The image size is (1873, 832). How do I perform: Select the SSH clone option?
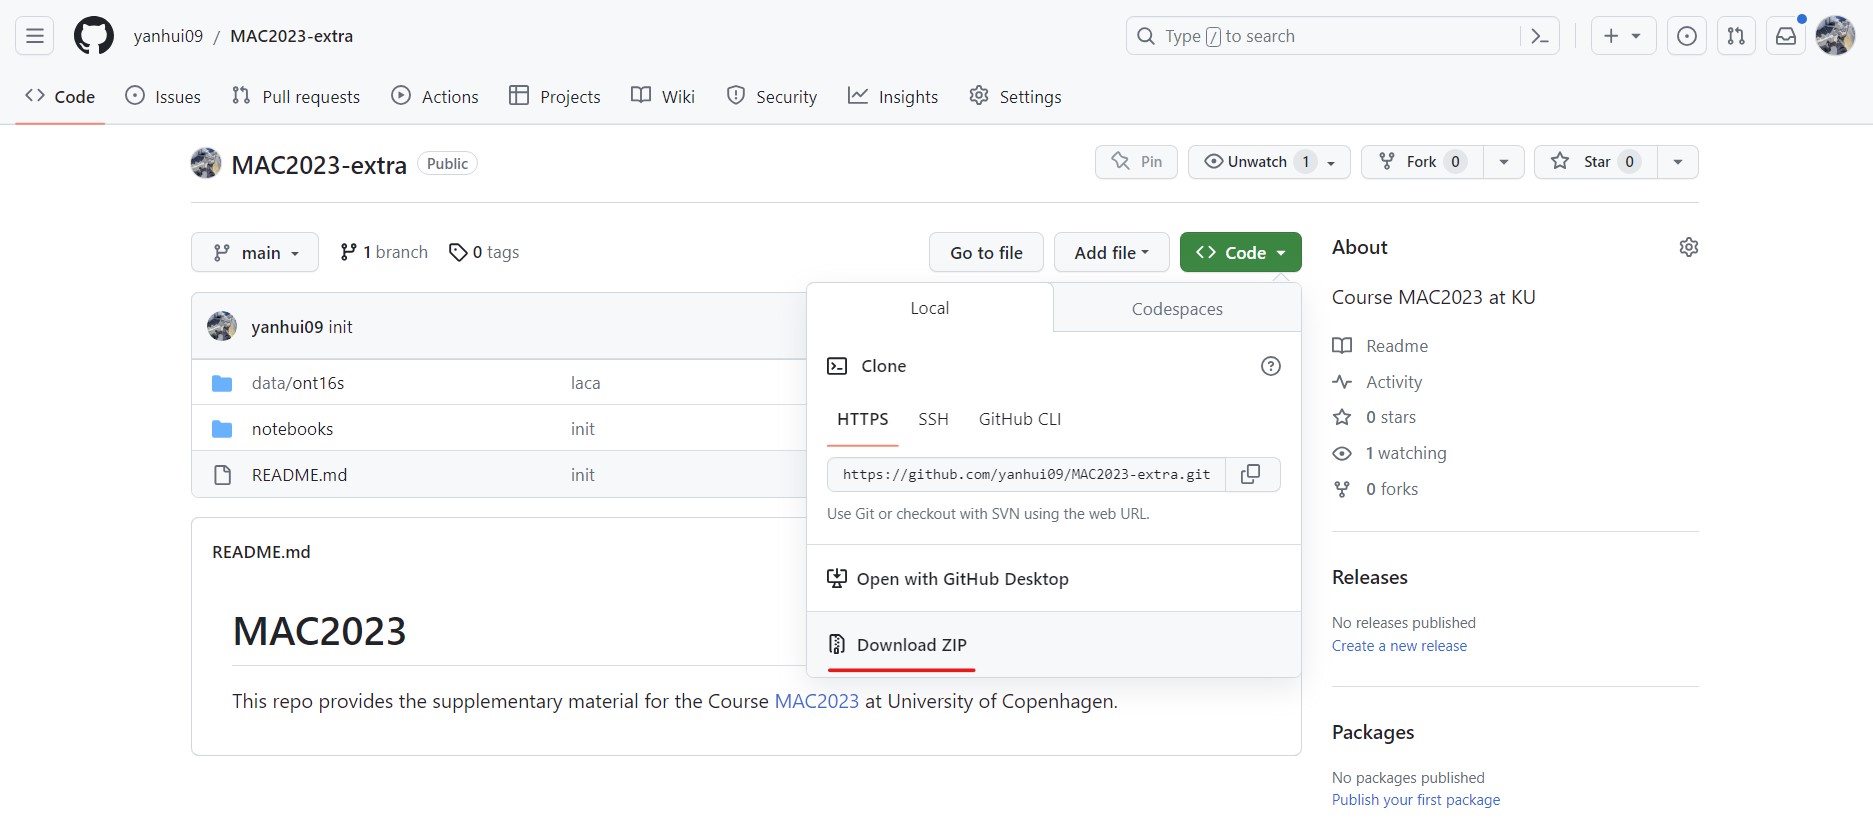(x=933, y=420)
